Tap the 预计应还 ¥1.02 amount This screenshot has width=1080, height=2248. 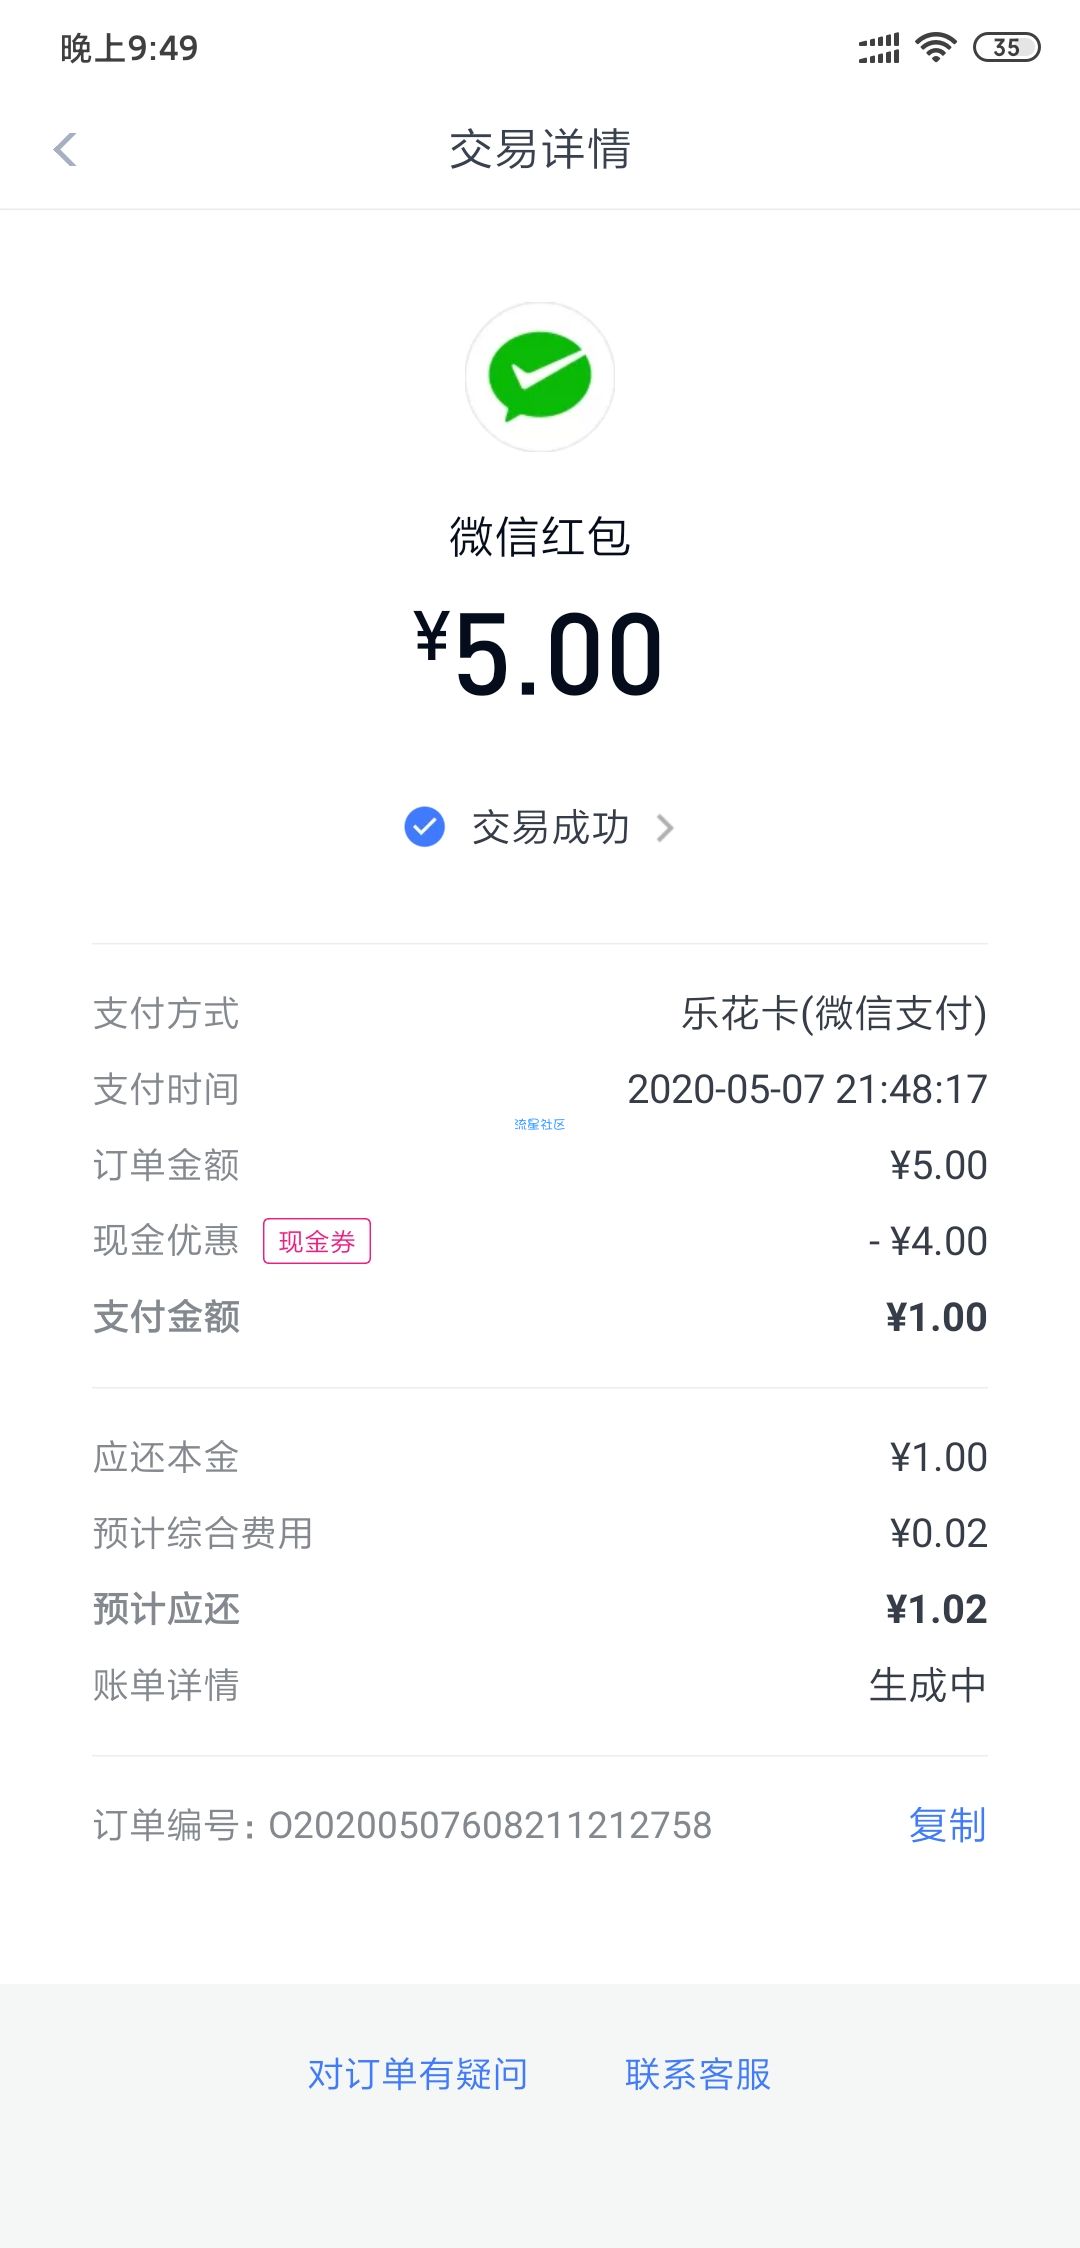pyautogui.click(x=936, y=1609)
